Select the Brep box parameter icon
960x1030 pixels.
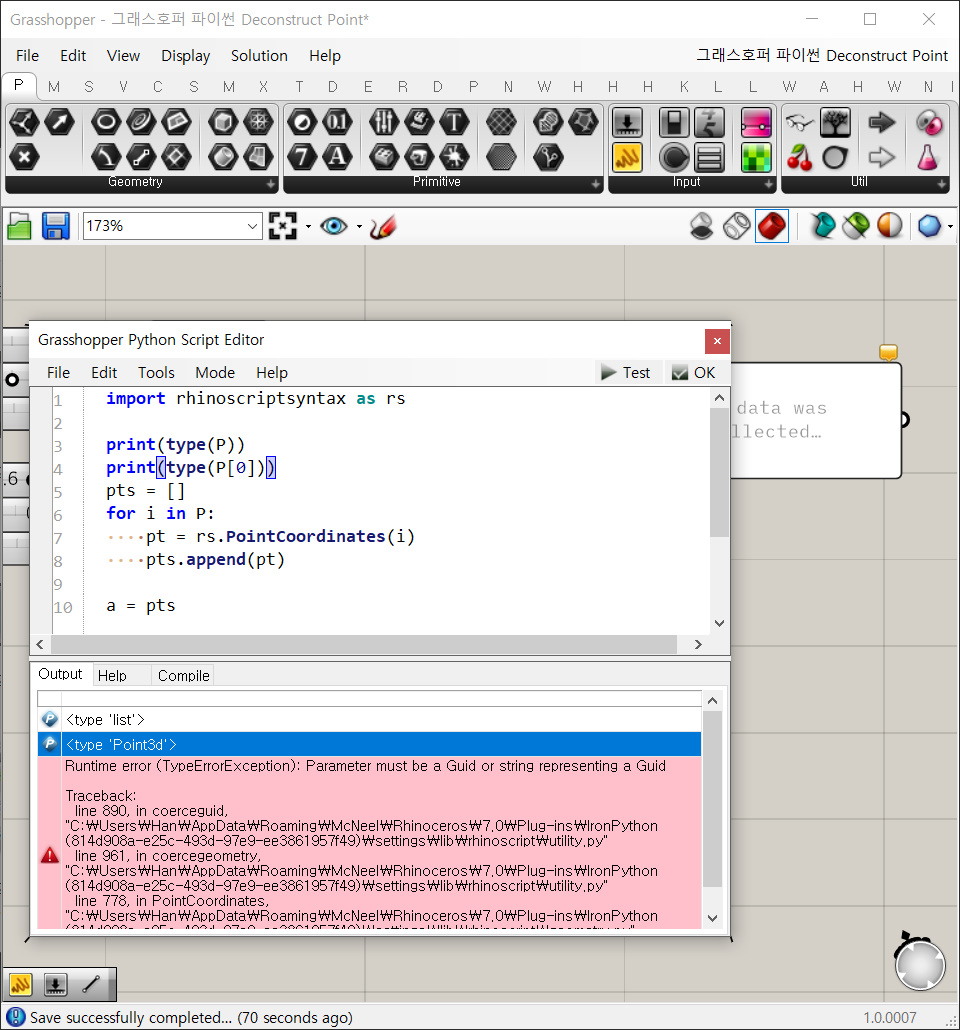point(223,122)
